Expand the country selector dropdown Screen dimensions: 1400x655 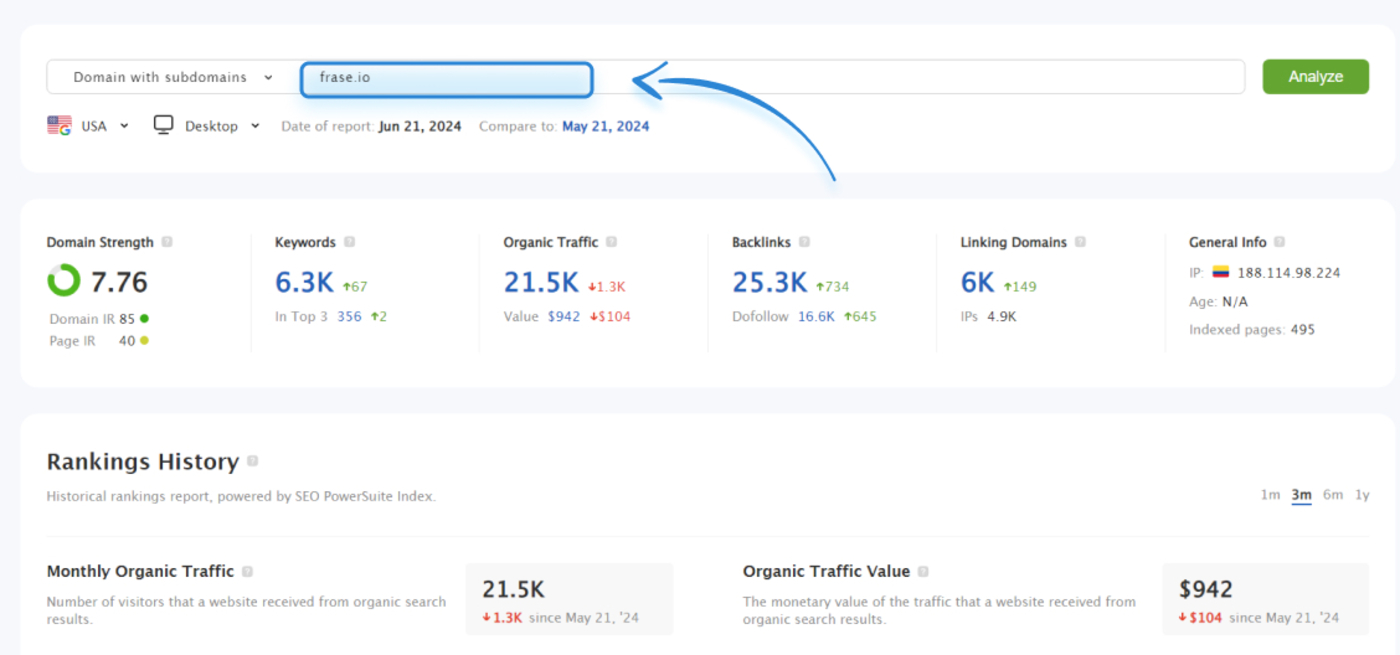coord(124,125)
